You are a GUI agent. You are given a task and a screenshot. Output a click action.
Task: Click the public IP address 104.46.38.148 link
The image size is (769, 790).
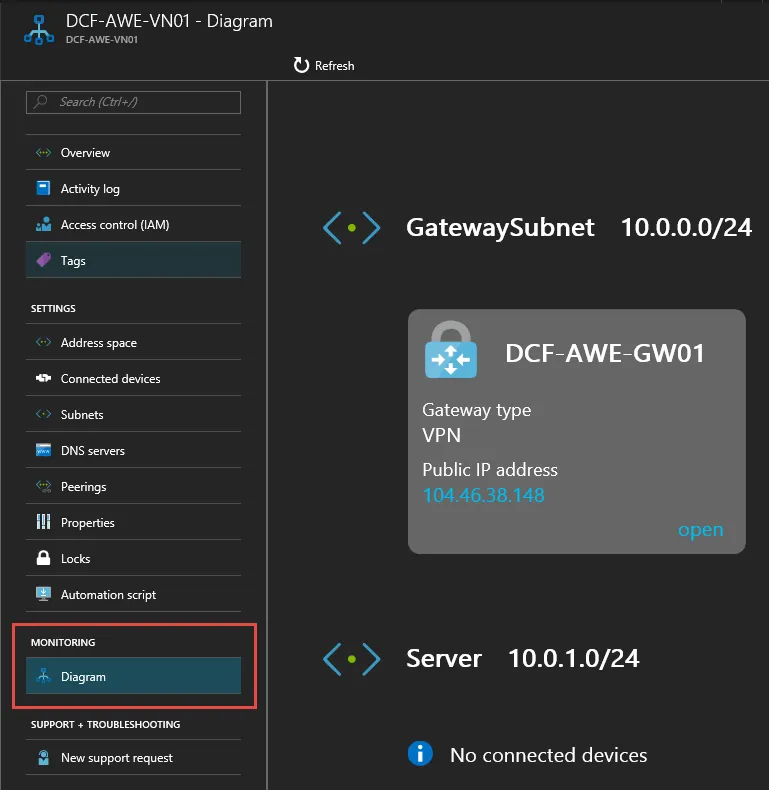click(x=483, y=495)
